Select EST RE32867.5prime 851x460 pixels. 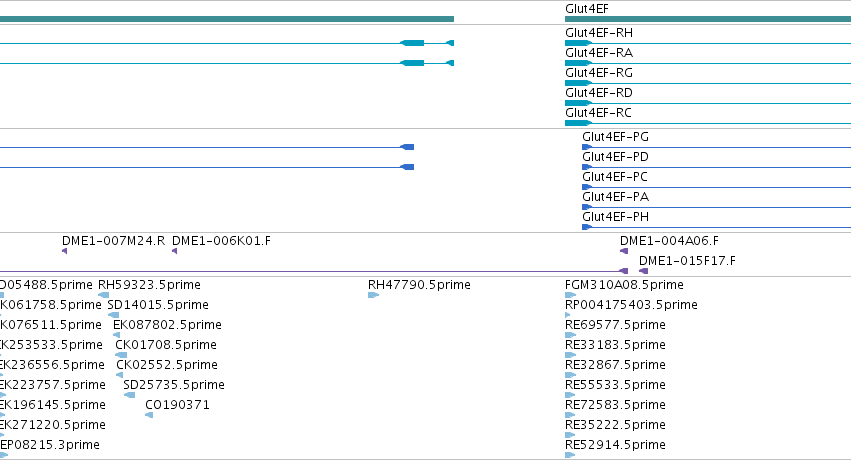pos(615,366)
